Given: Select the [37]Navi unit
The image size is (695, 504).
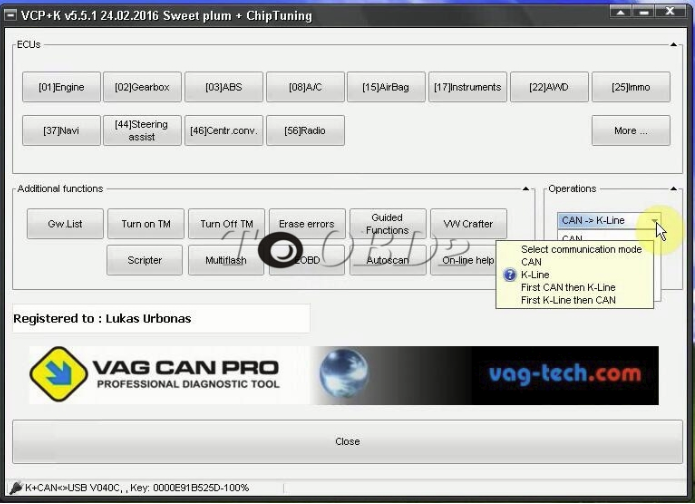Looking at the screenshot, I should [x=61, y=130].
